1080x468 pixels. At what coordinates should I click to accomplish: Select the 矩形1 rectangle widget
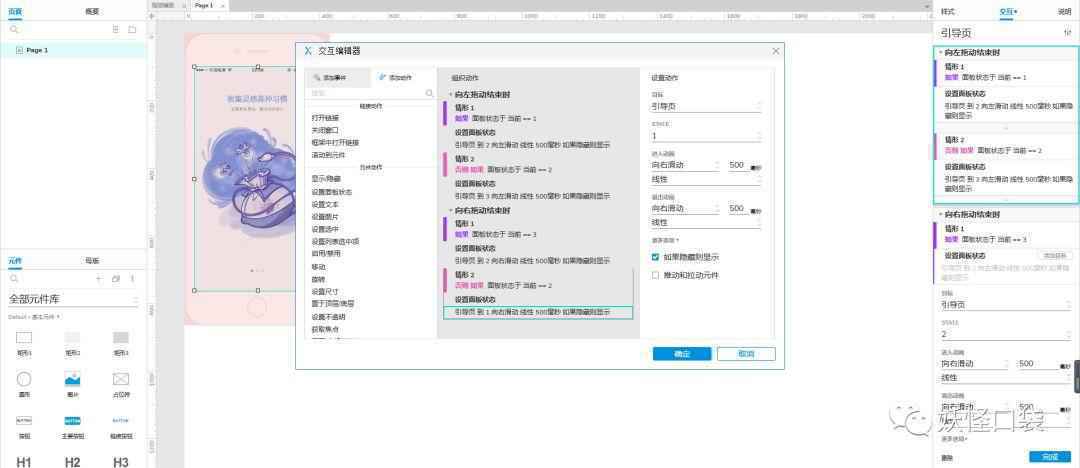click(x=24, y=342)
